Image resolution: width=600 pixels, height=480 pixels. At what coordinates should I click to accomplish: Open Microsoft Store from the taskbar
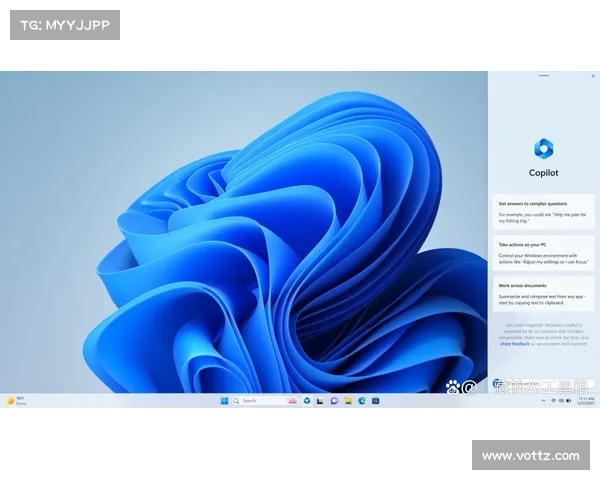pyautogui.click(x=375, y=401)
